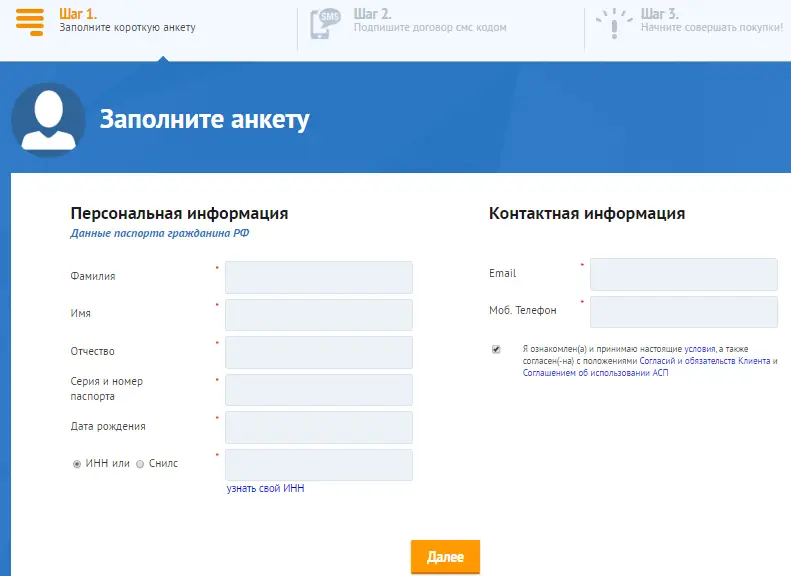Click the 'Контактная информация' heading
Image resolution: width=791 pixels, height=576 pixels.
(x=587, y=213)
